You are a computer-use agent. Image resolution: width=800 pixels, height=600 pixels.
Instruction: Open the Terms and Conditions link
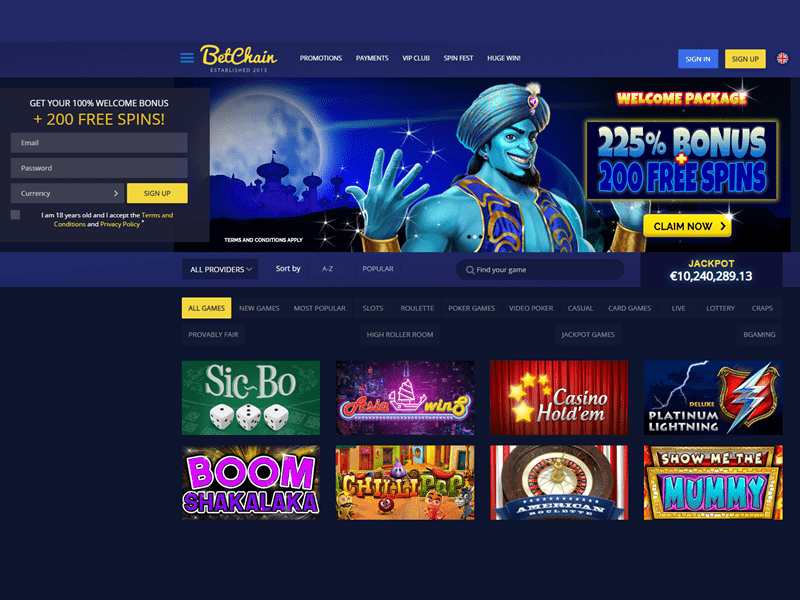tap(113, 219)
